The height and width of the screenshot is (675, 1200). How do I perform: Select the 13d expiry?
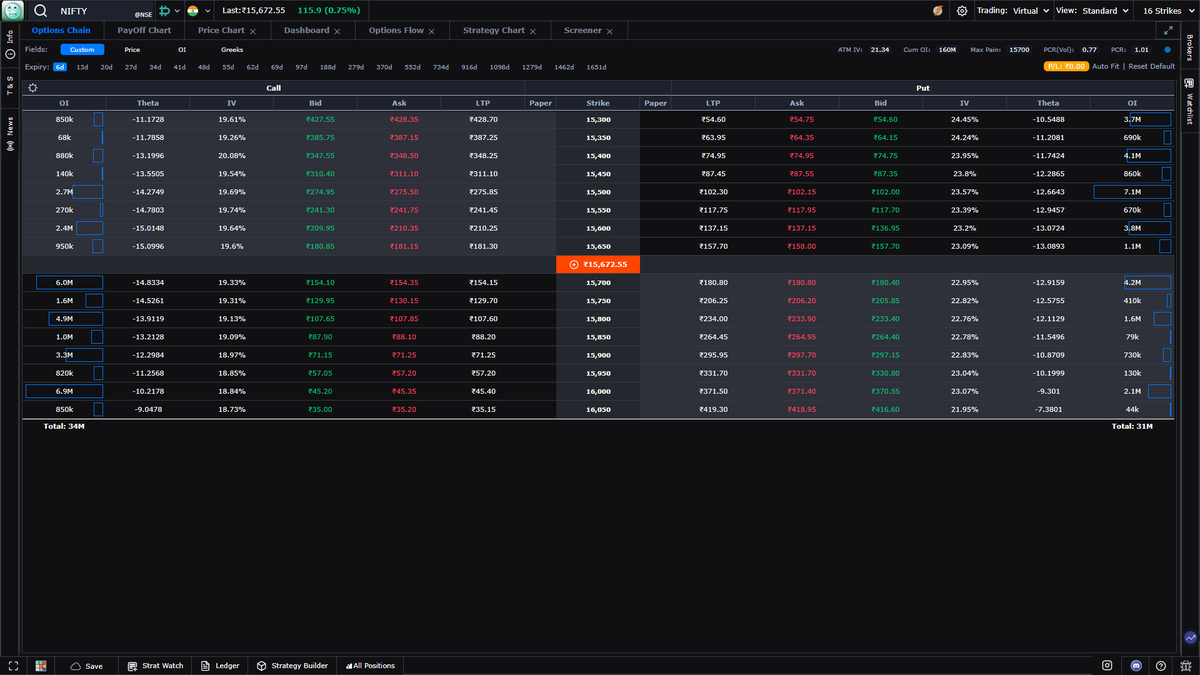pyautogui.click(x=82, y=67)
